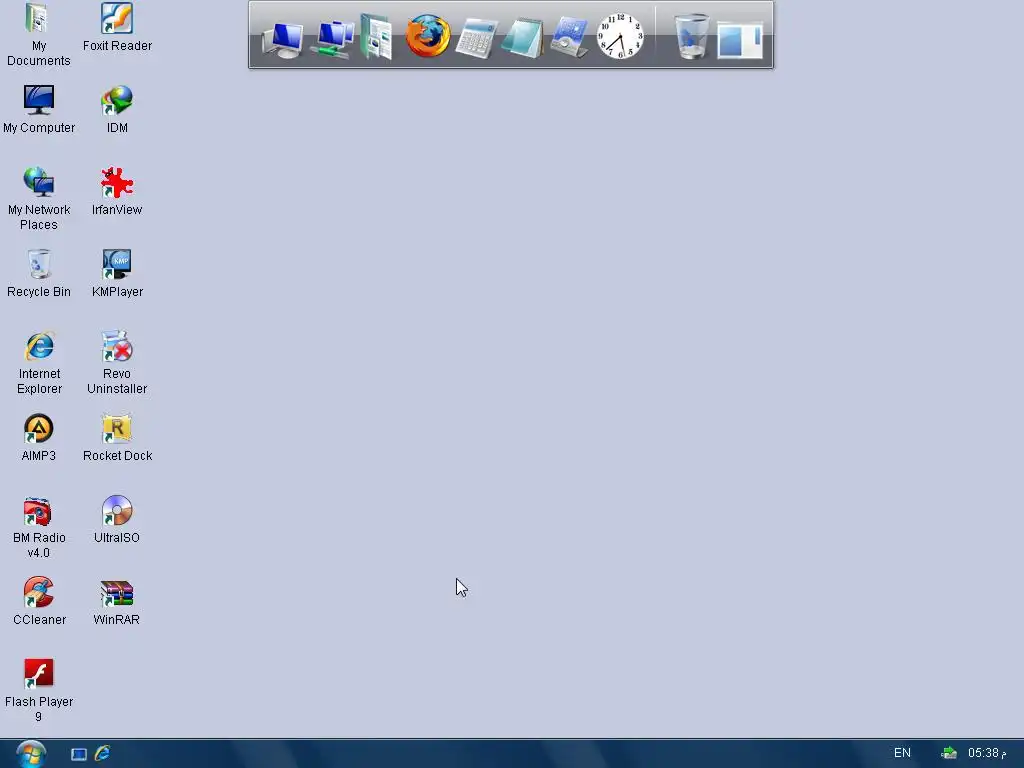Click the window panel icon in dock

(740, 40)
